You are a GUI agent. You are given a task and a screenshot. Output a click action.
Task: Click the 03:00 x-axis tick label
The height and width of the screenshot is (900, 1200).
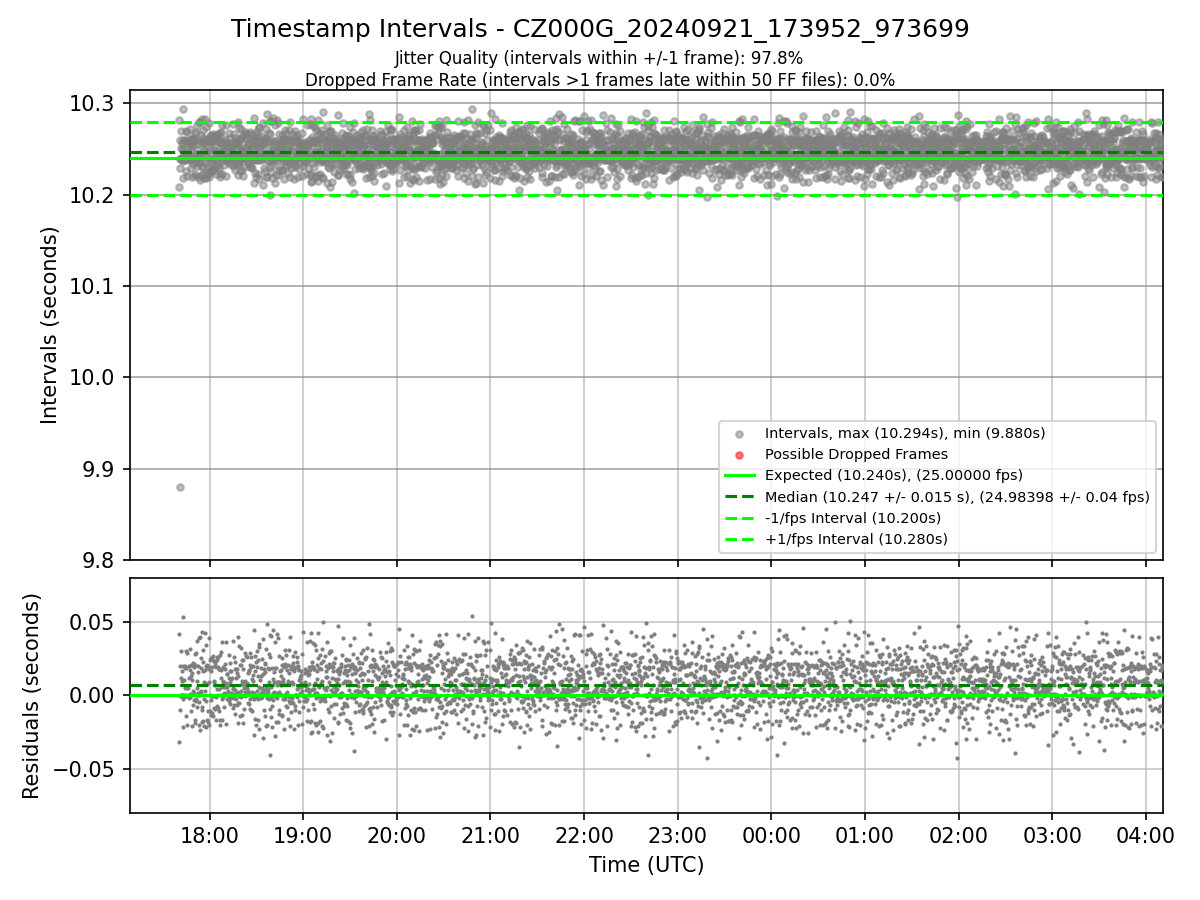point(1052,835)
